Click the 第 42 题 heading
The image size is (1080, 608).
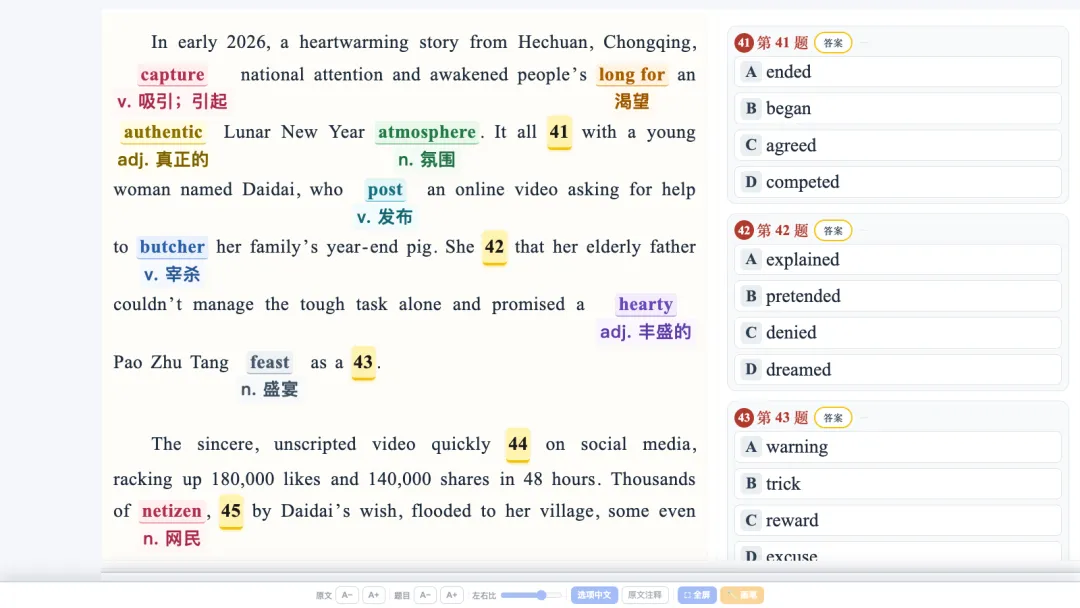point(782,231)
